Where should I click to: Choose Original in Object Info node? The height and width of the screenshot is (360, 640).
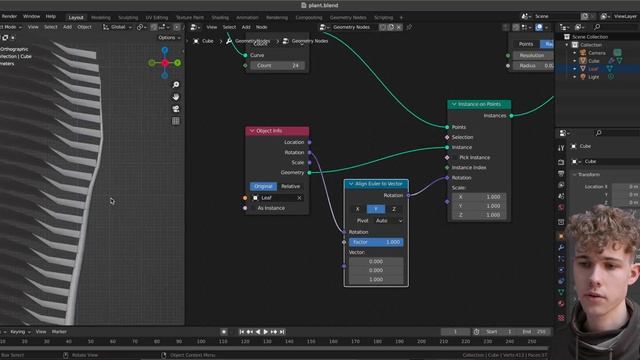[263, 186]
